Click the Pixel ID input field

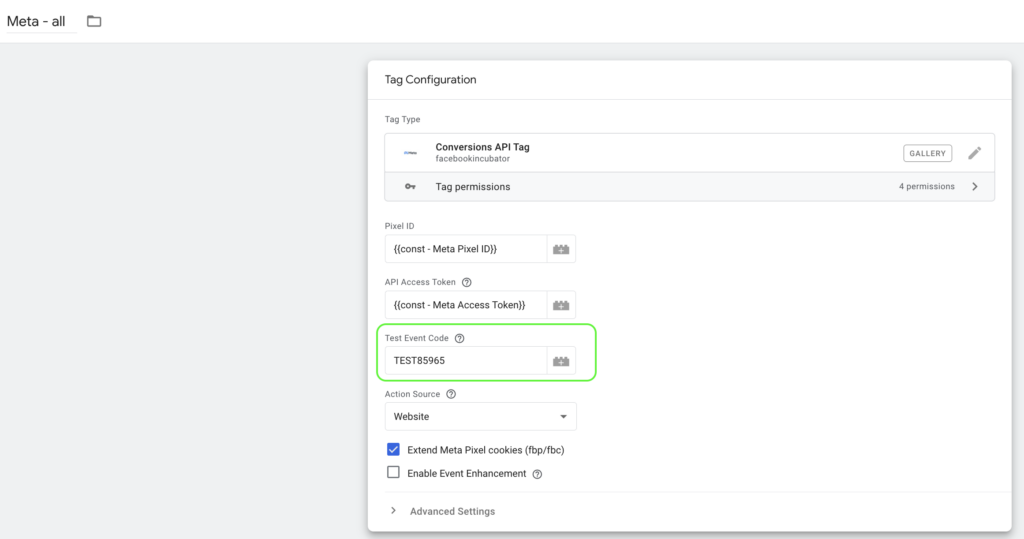[465, 249]
